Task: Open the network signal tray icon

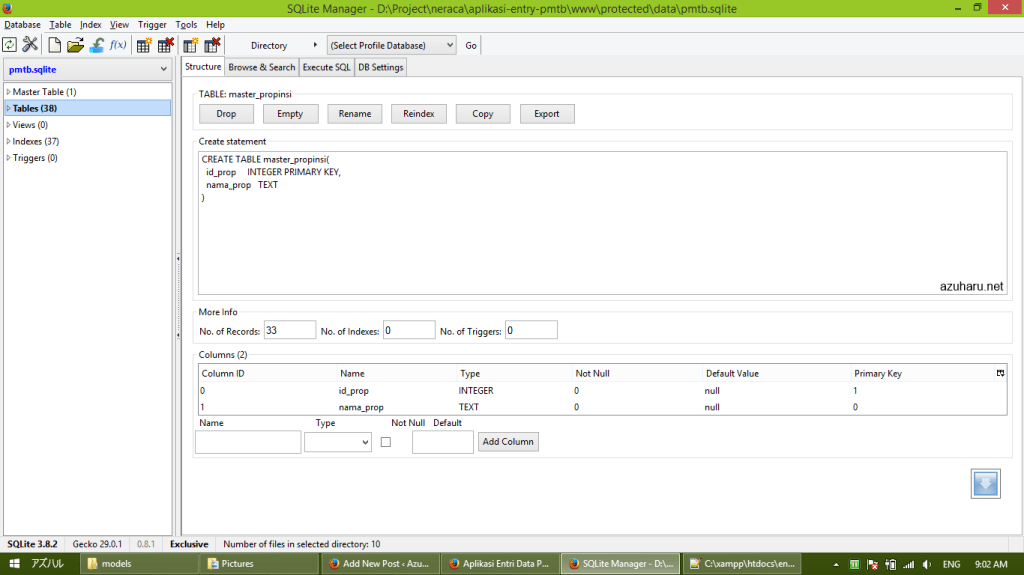Action: 908,564
